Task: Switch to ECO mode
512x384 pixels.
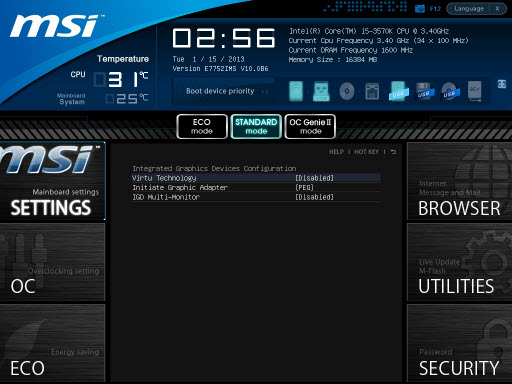Action: tap(202, 126)
